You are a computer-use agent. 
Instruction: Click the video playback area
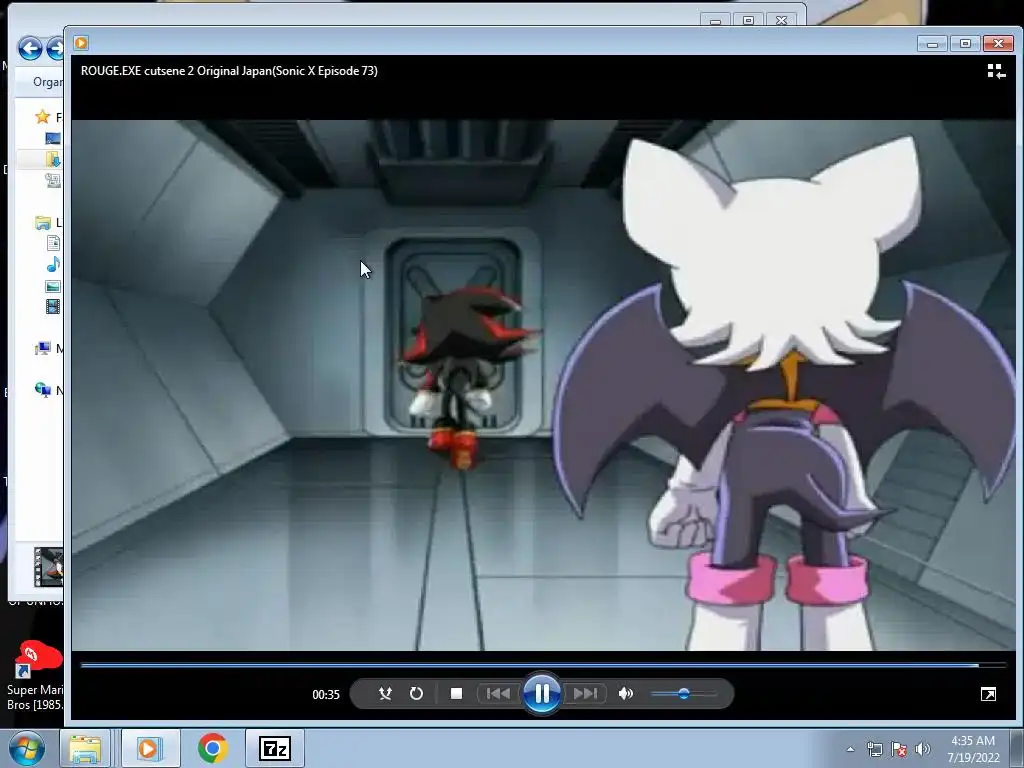(543, 385)
